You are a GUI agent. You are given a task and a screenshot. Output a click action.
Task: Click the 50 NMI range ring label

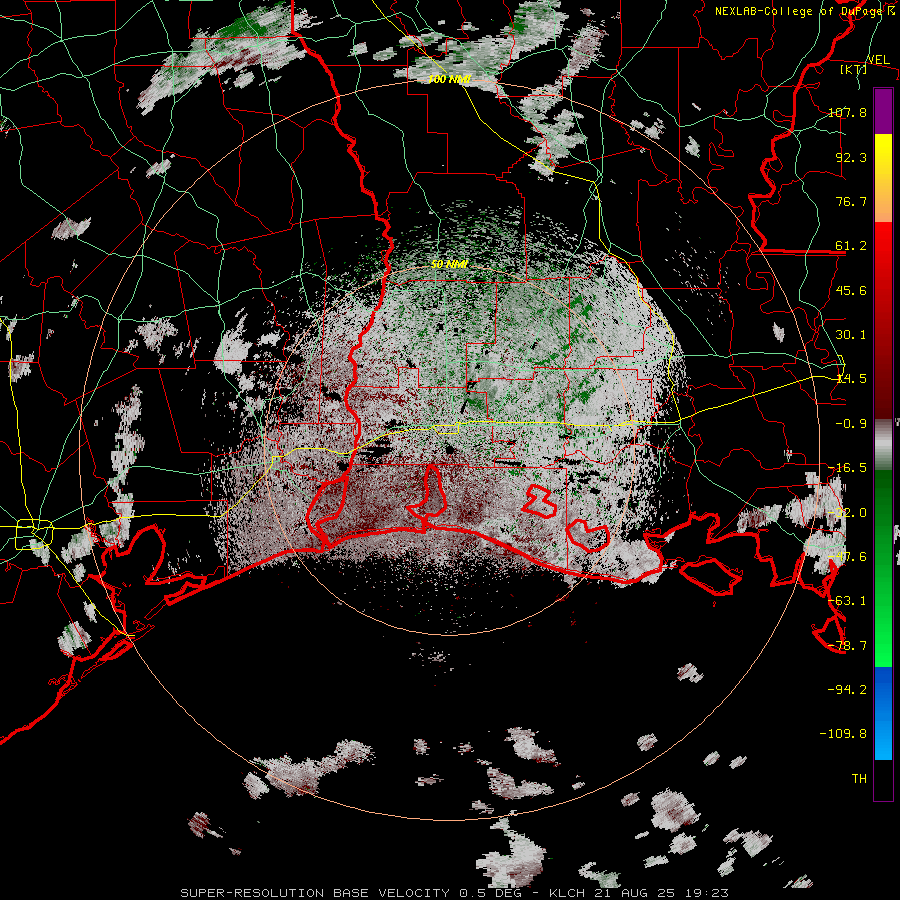449,264
